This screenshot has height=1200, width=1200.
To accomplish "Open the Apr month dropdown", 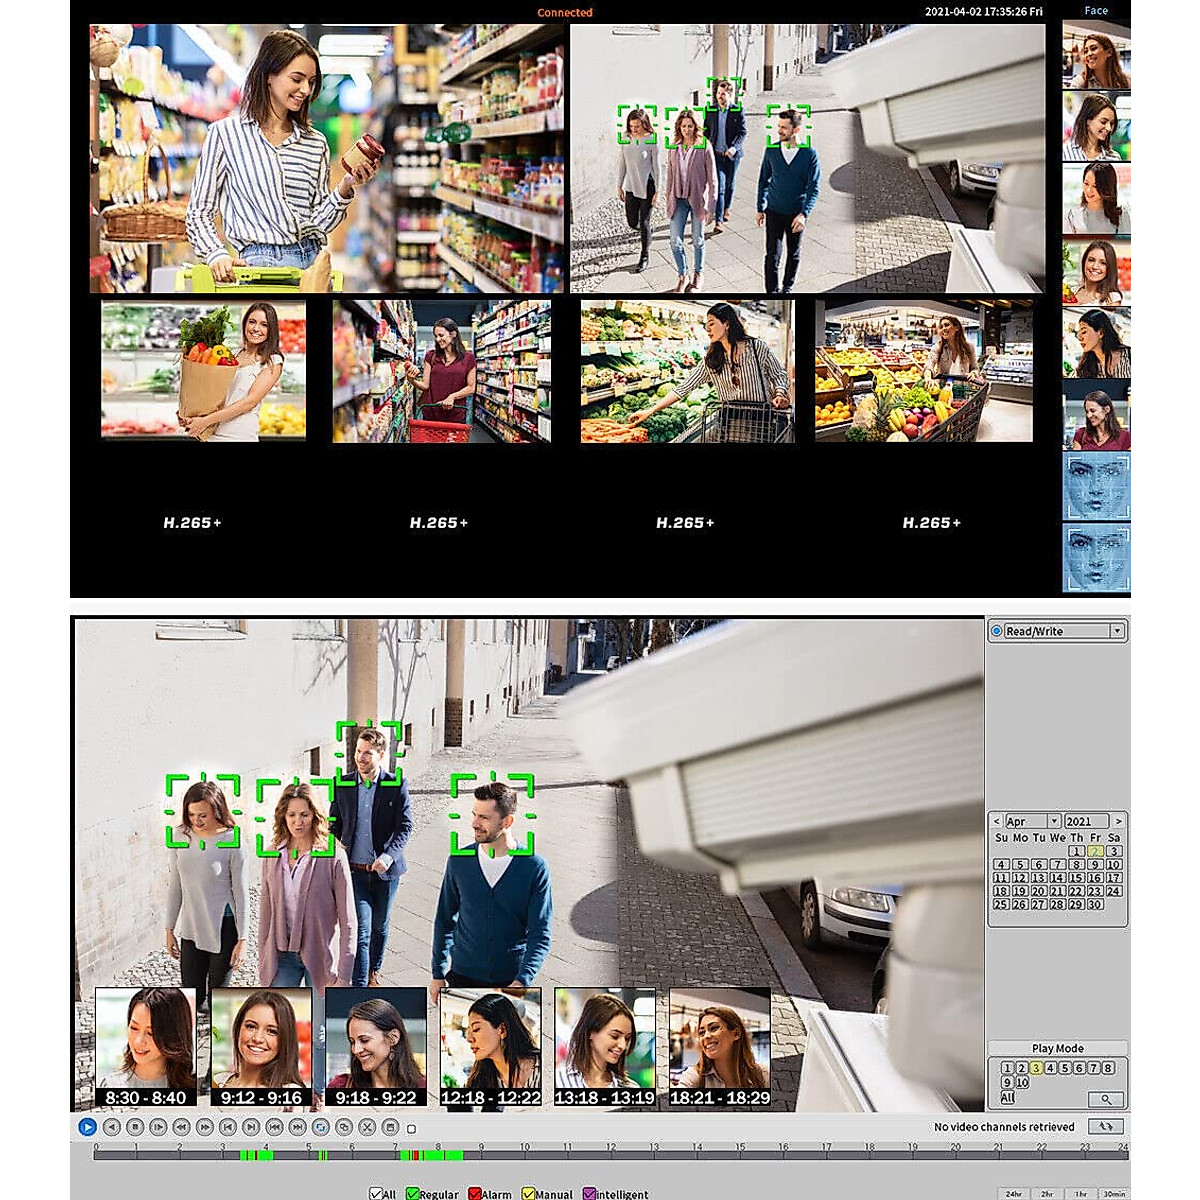I will coord(1053,821).
